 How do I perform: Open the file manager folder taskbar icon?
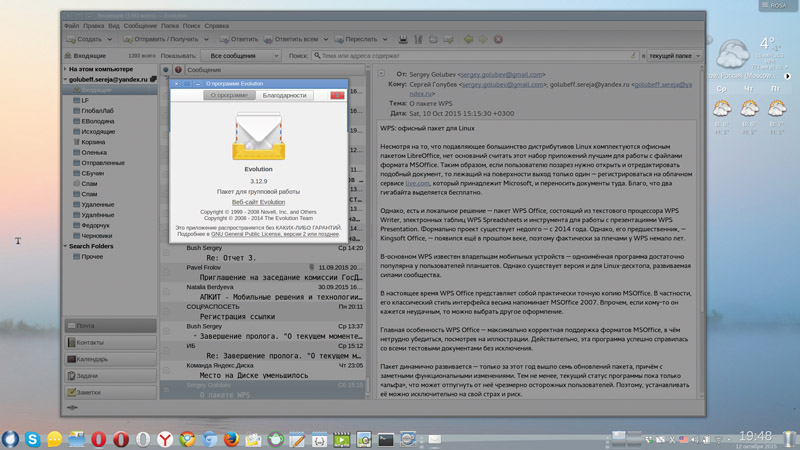[77, 439]
